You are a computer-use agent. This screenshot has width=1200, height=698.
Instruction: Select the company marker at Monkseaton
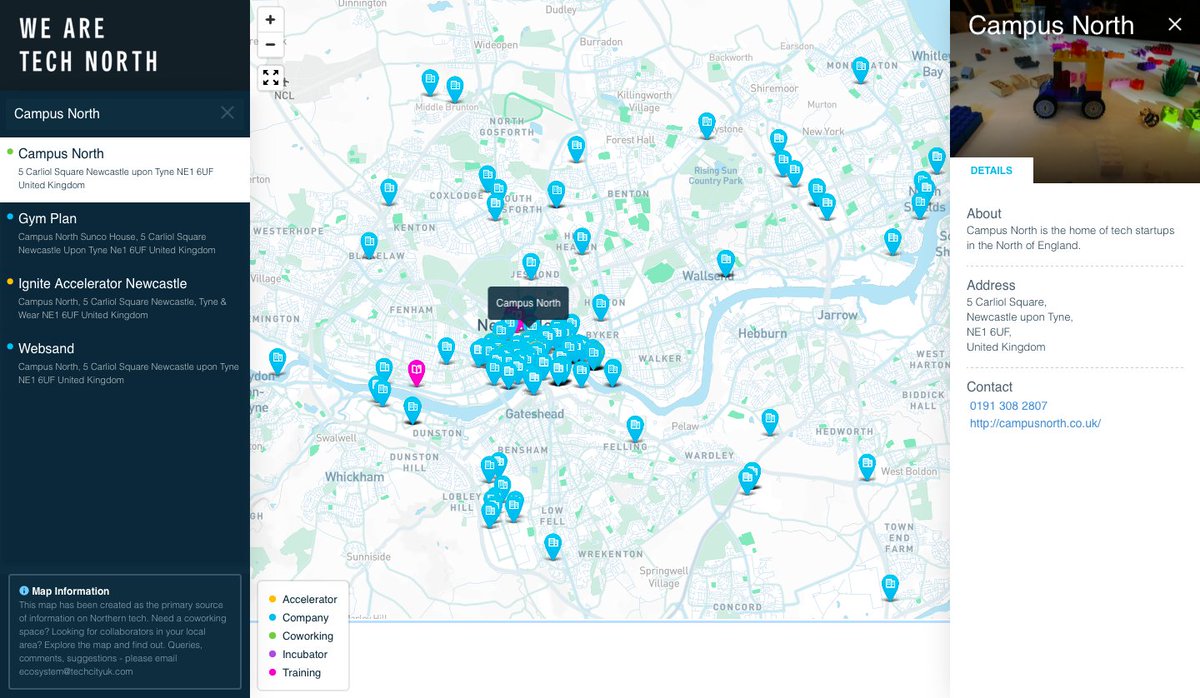(860, 70)
